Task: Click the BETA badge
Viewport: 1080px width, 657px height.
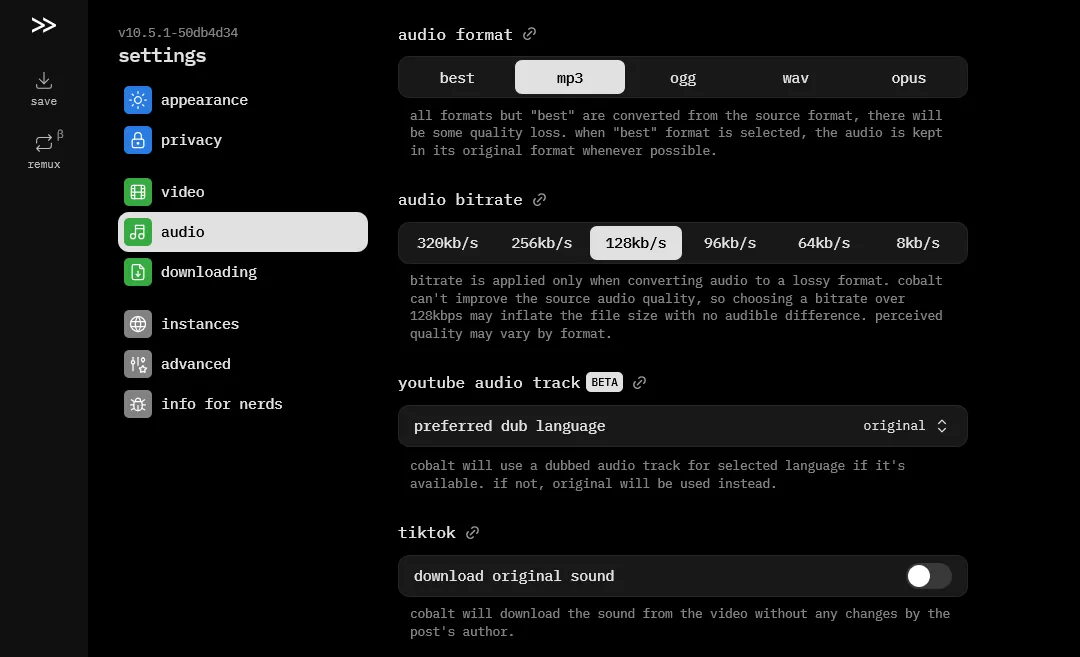Action: pyautogui.click(x=605, y=382)
